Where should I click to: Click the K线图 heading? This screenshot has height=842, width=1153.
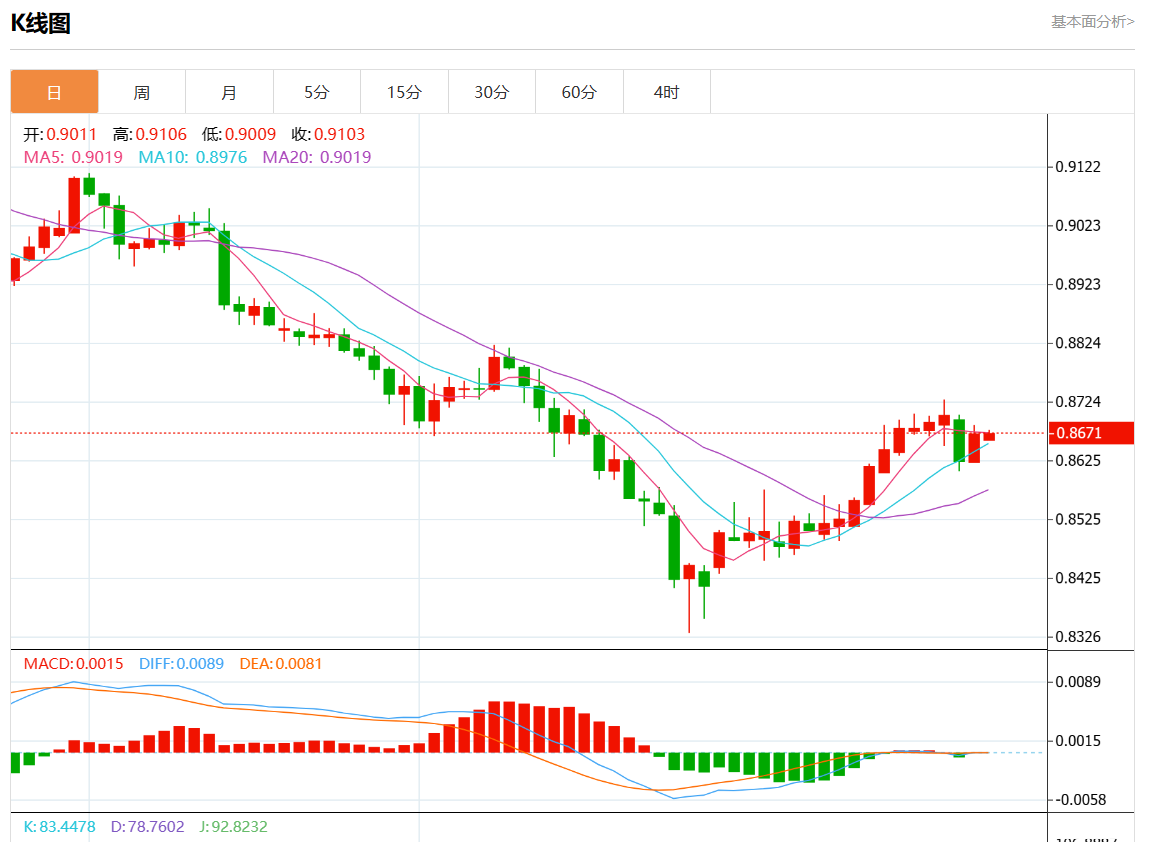pyautogui.click(x=41, y=24)
